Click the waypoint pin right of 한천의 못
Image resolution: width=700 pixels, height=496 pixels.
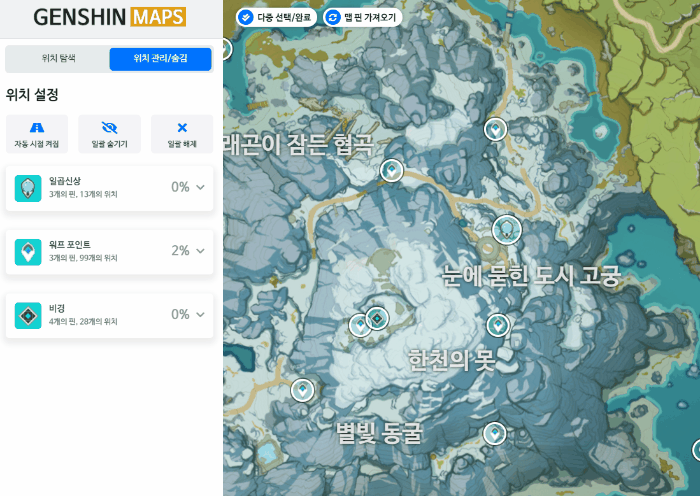pos(497,325)
